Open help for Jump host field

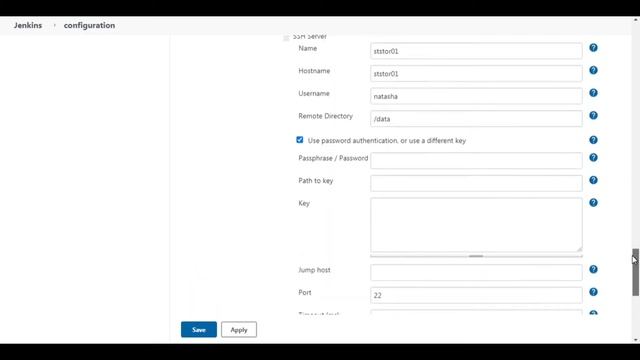pyautogui.click(x=593, y=269)
